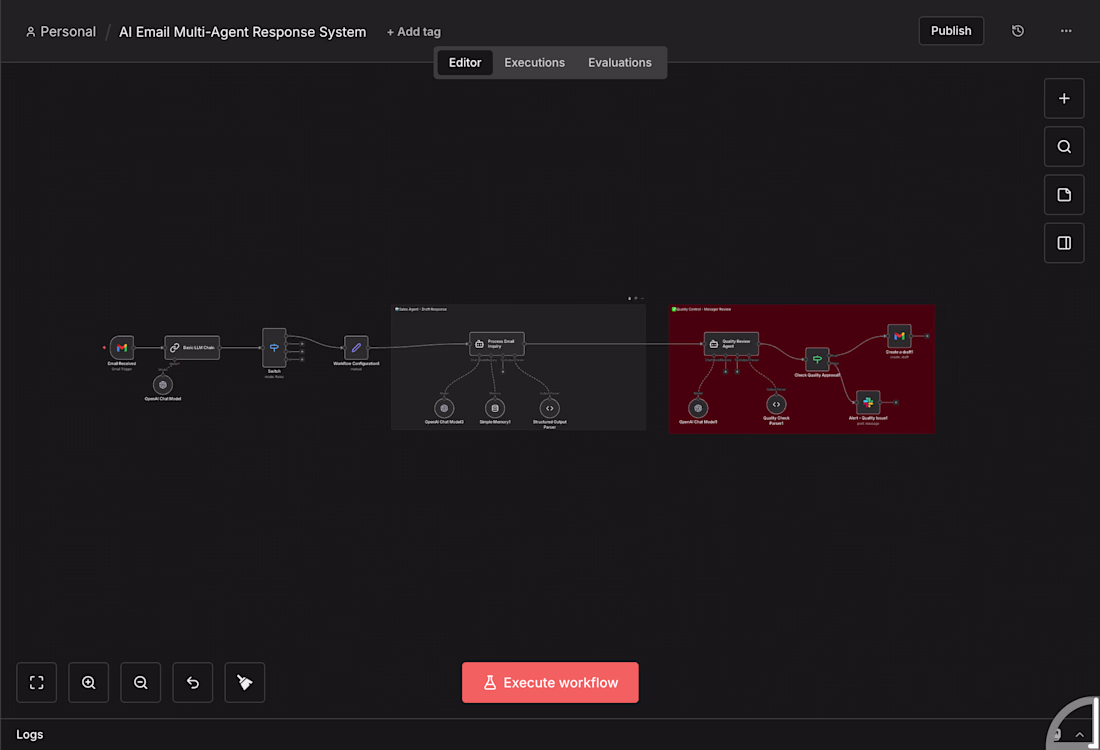
Task: Click the Add tag link
Action: pos(414,32)
